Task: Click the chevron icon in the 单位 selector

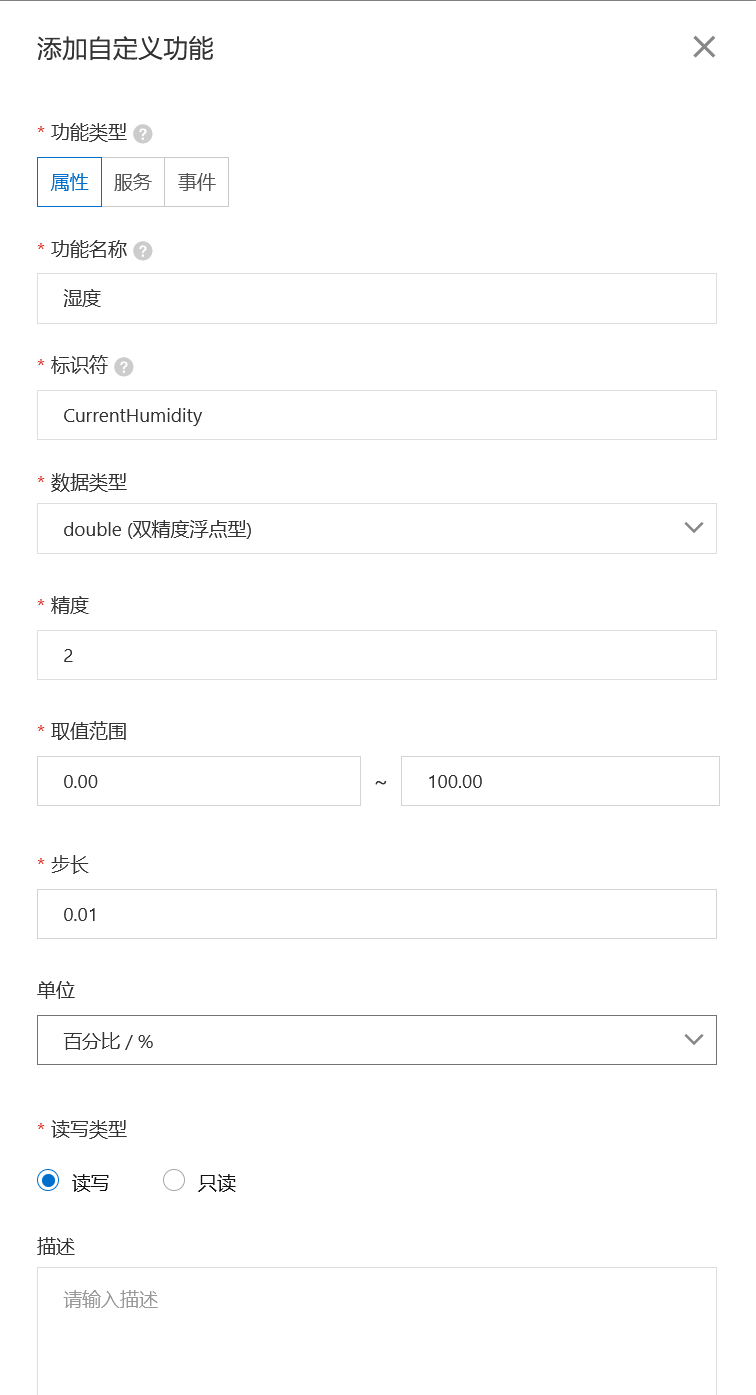Action: [x=693, y=1039]
